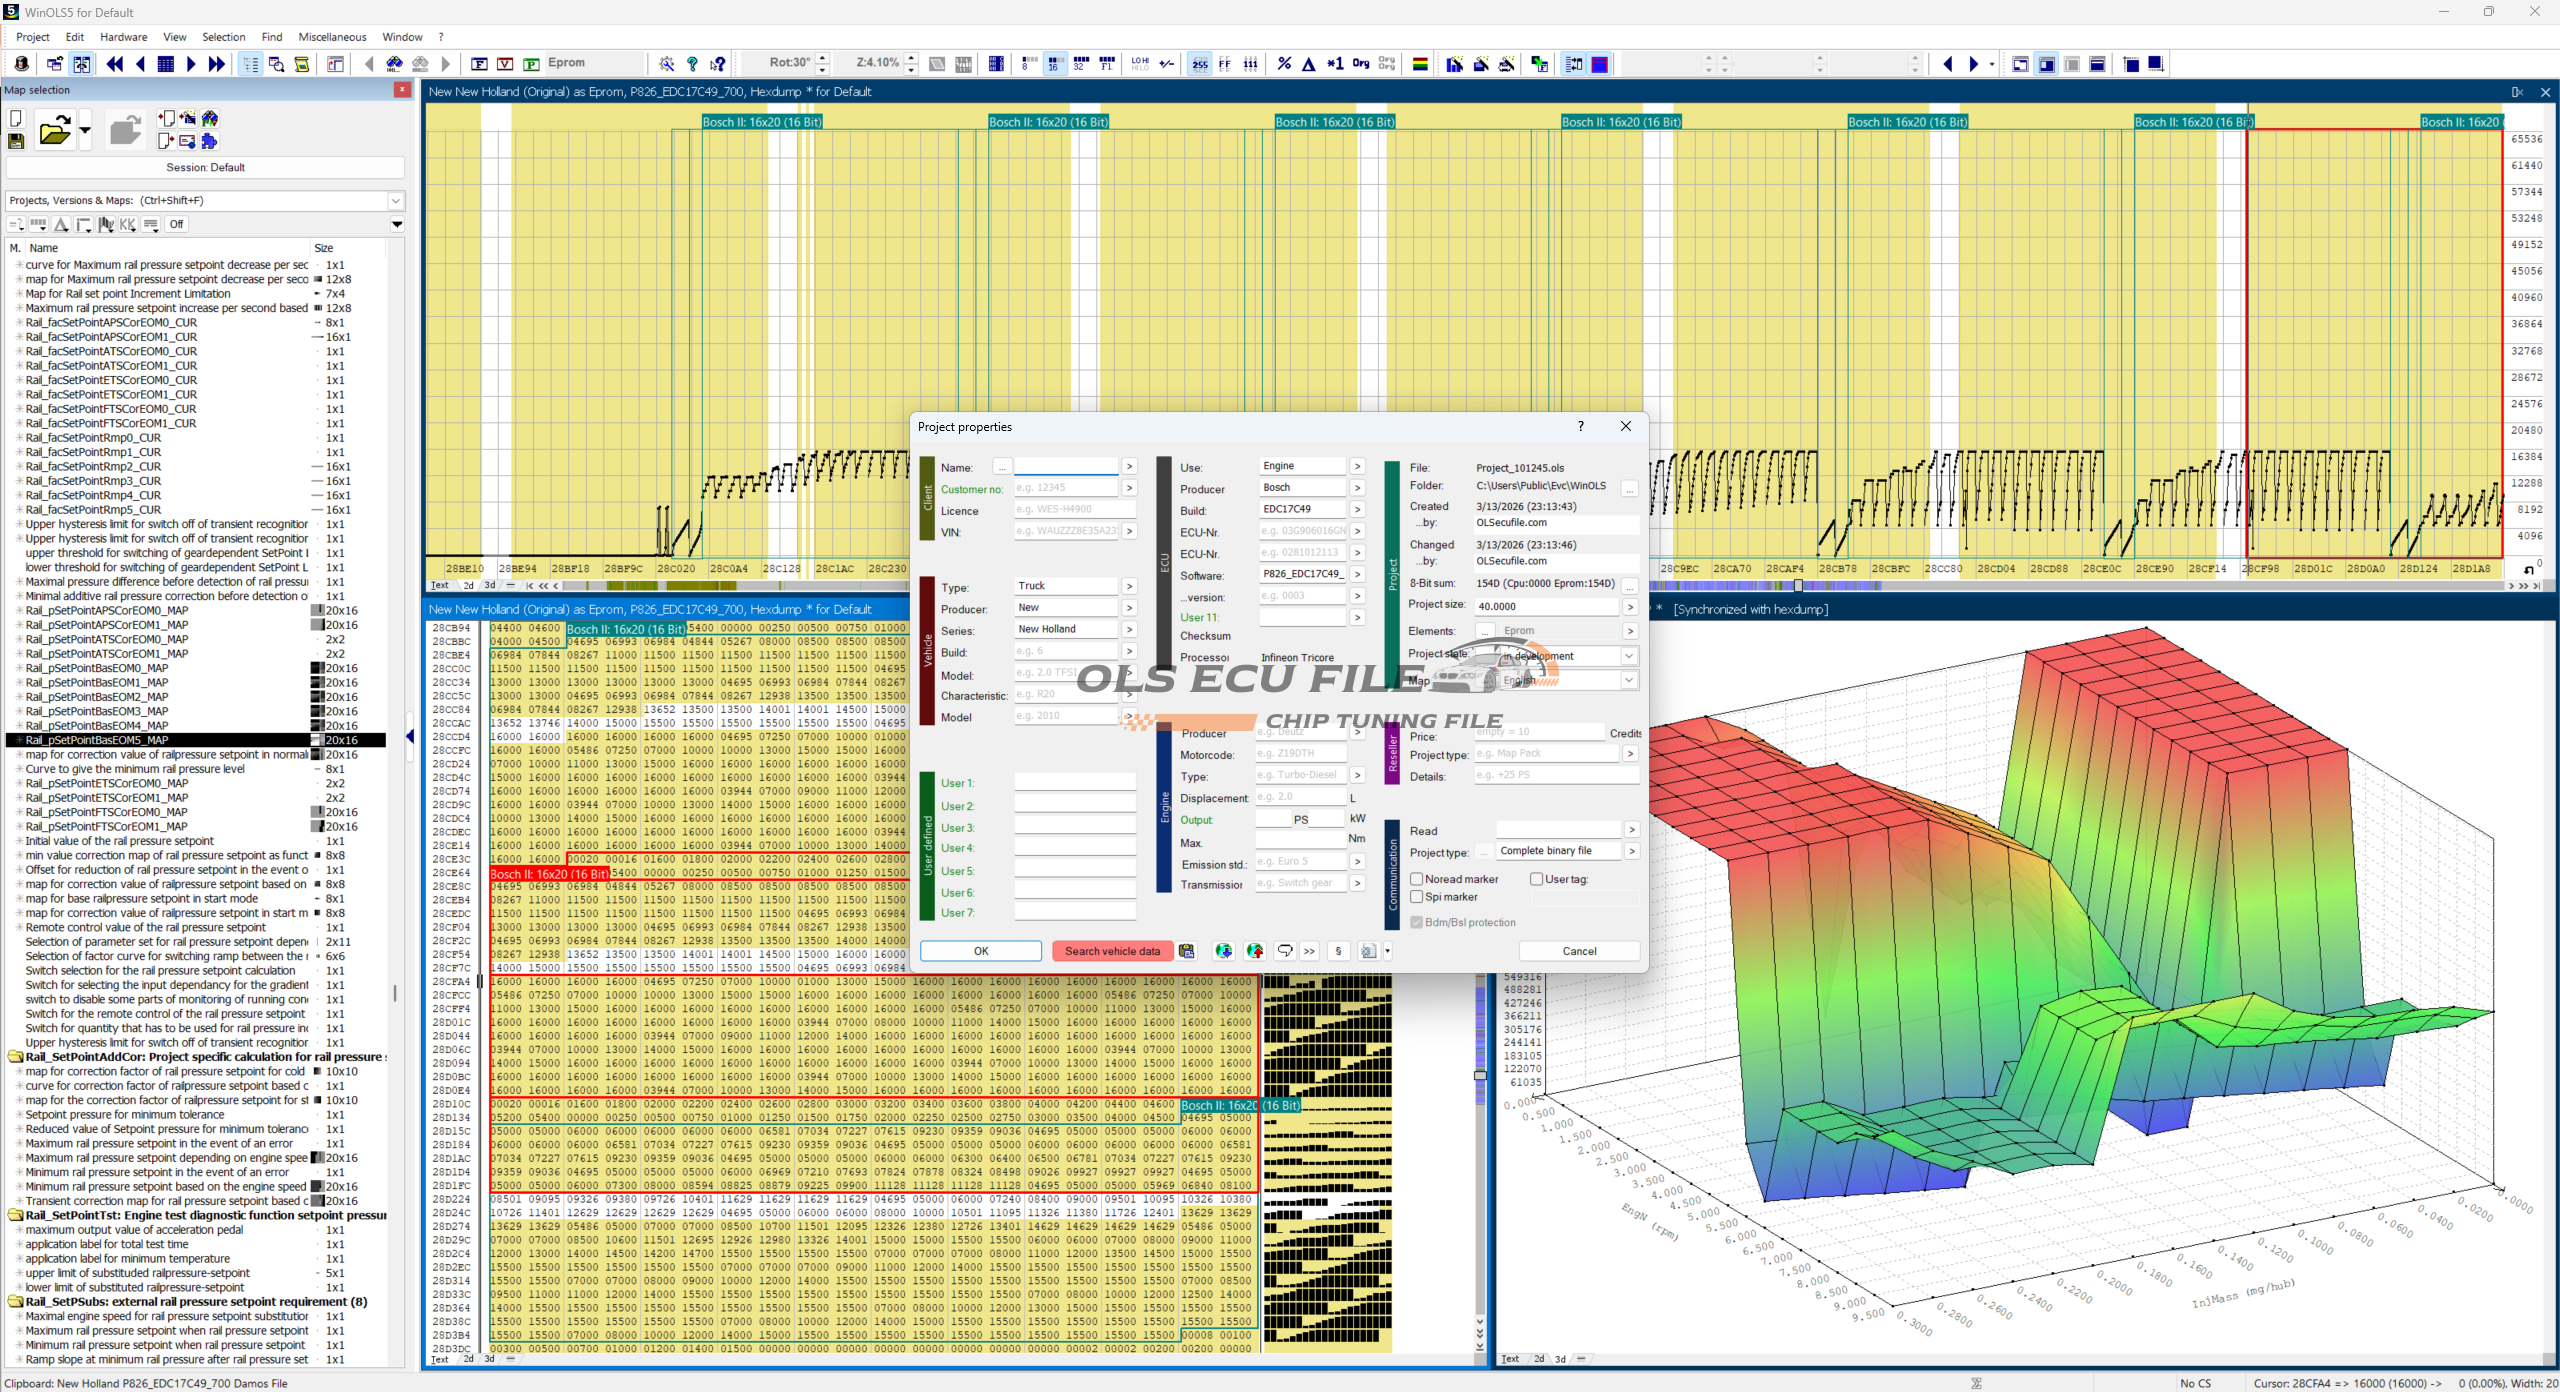Check the User tag checkbox

coord(1536,879)
